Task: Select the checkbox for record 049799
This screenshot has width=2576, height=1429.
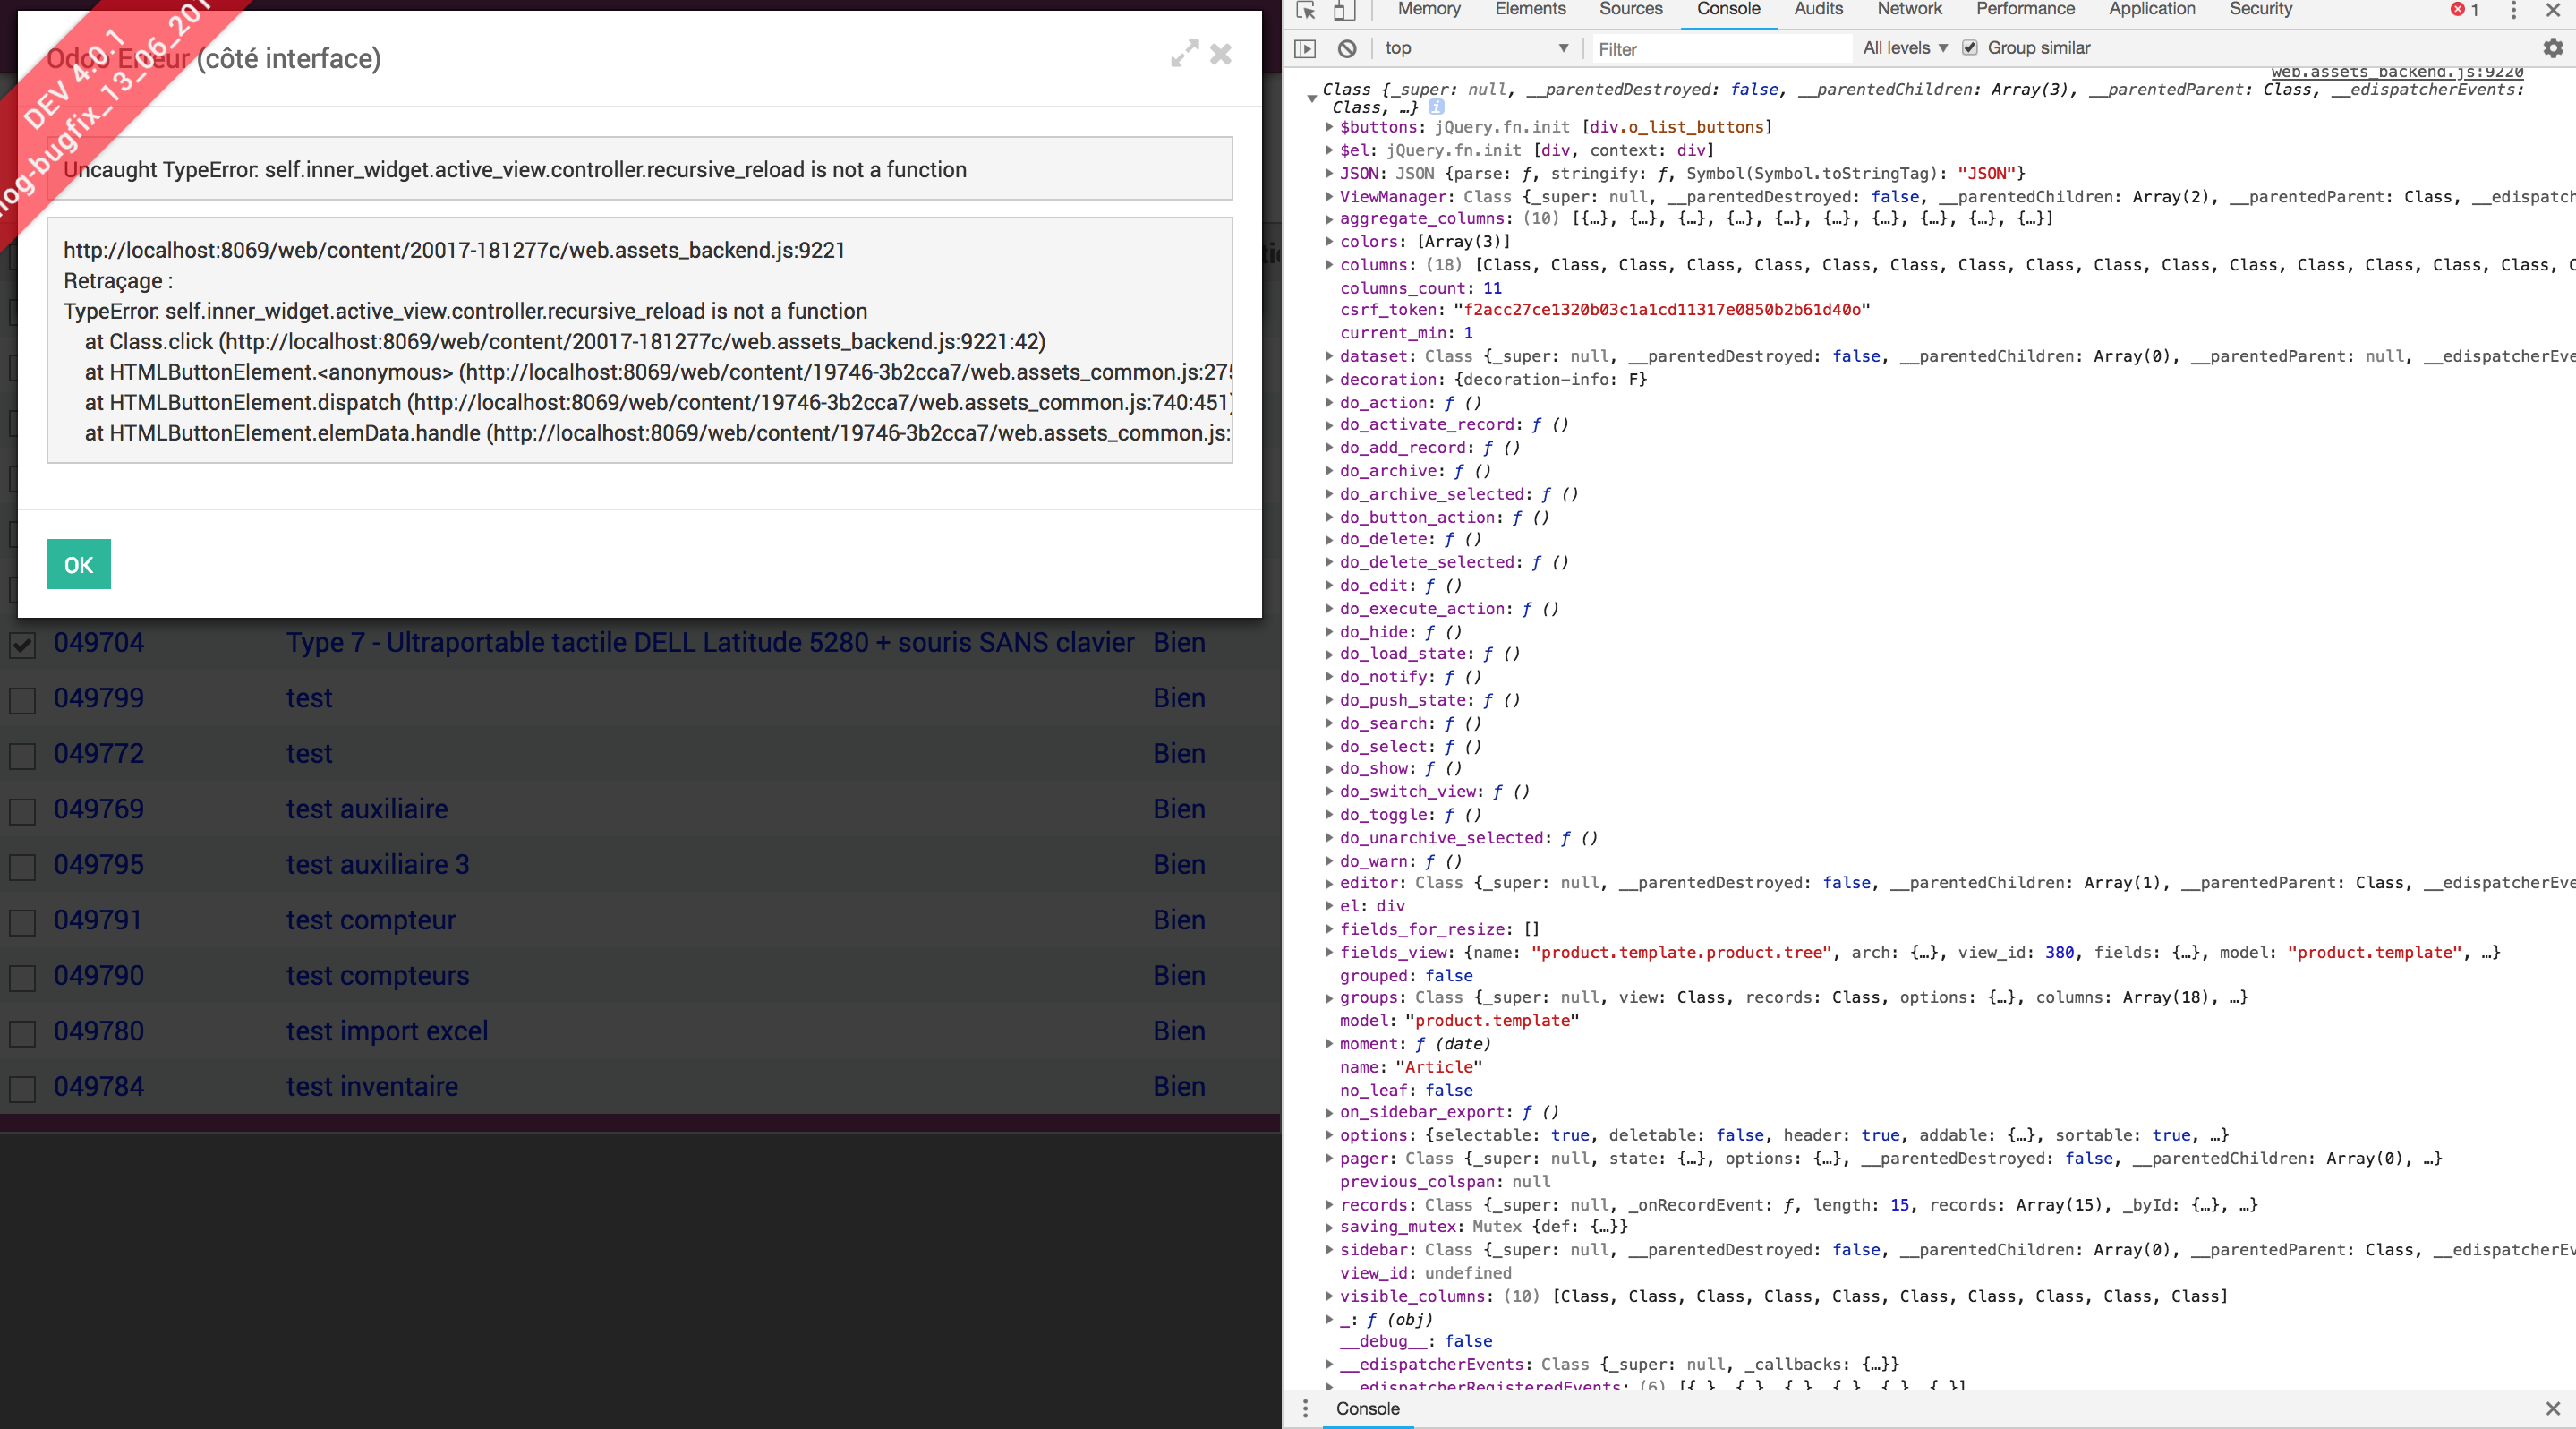Action: pyautogui.click(x=22, y=701)
